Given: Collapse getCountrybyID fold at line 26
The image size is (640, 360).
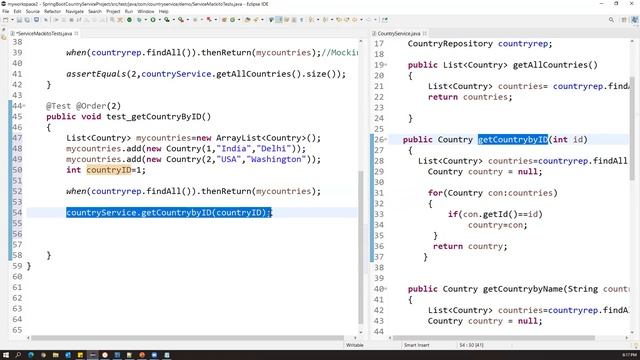Looking at the screenshot, I should pos(386,140).
